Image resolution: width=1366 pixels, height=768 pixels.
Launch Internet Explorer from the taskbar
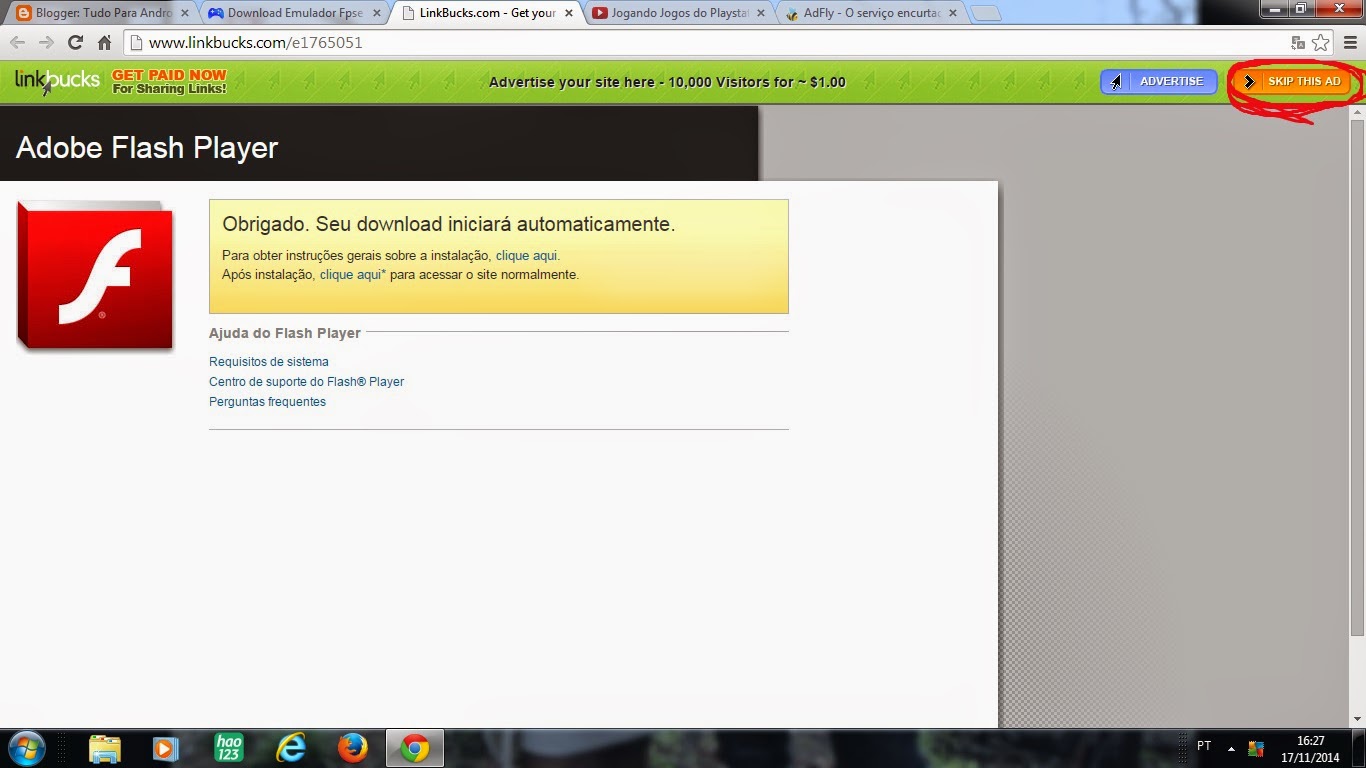coord(291,748)
